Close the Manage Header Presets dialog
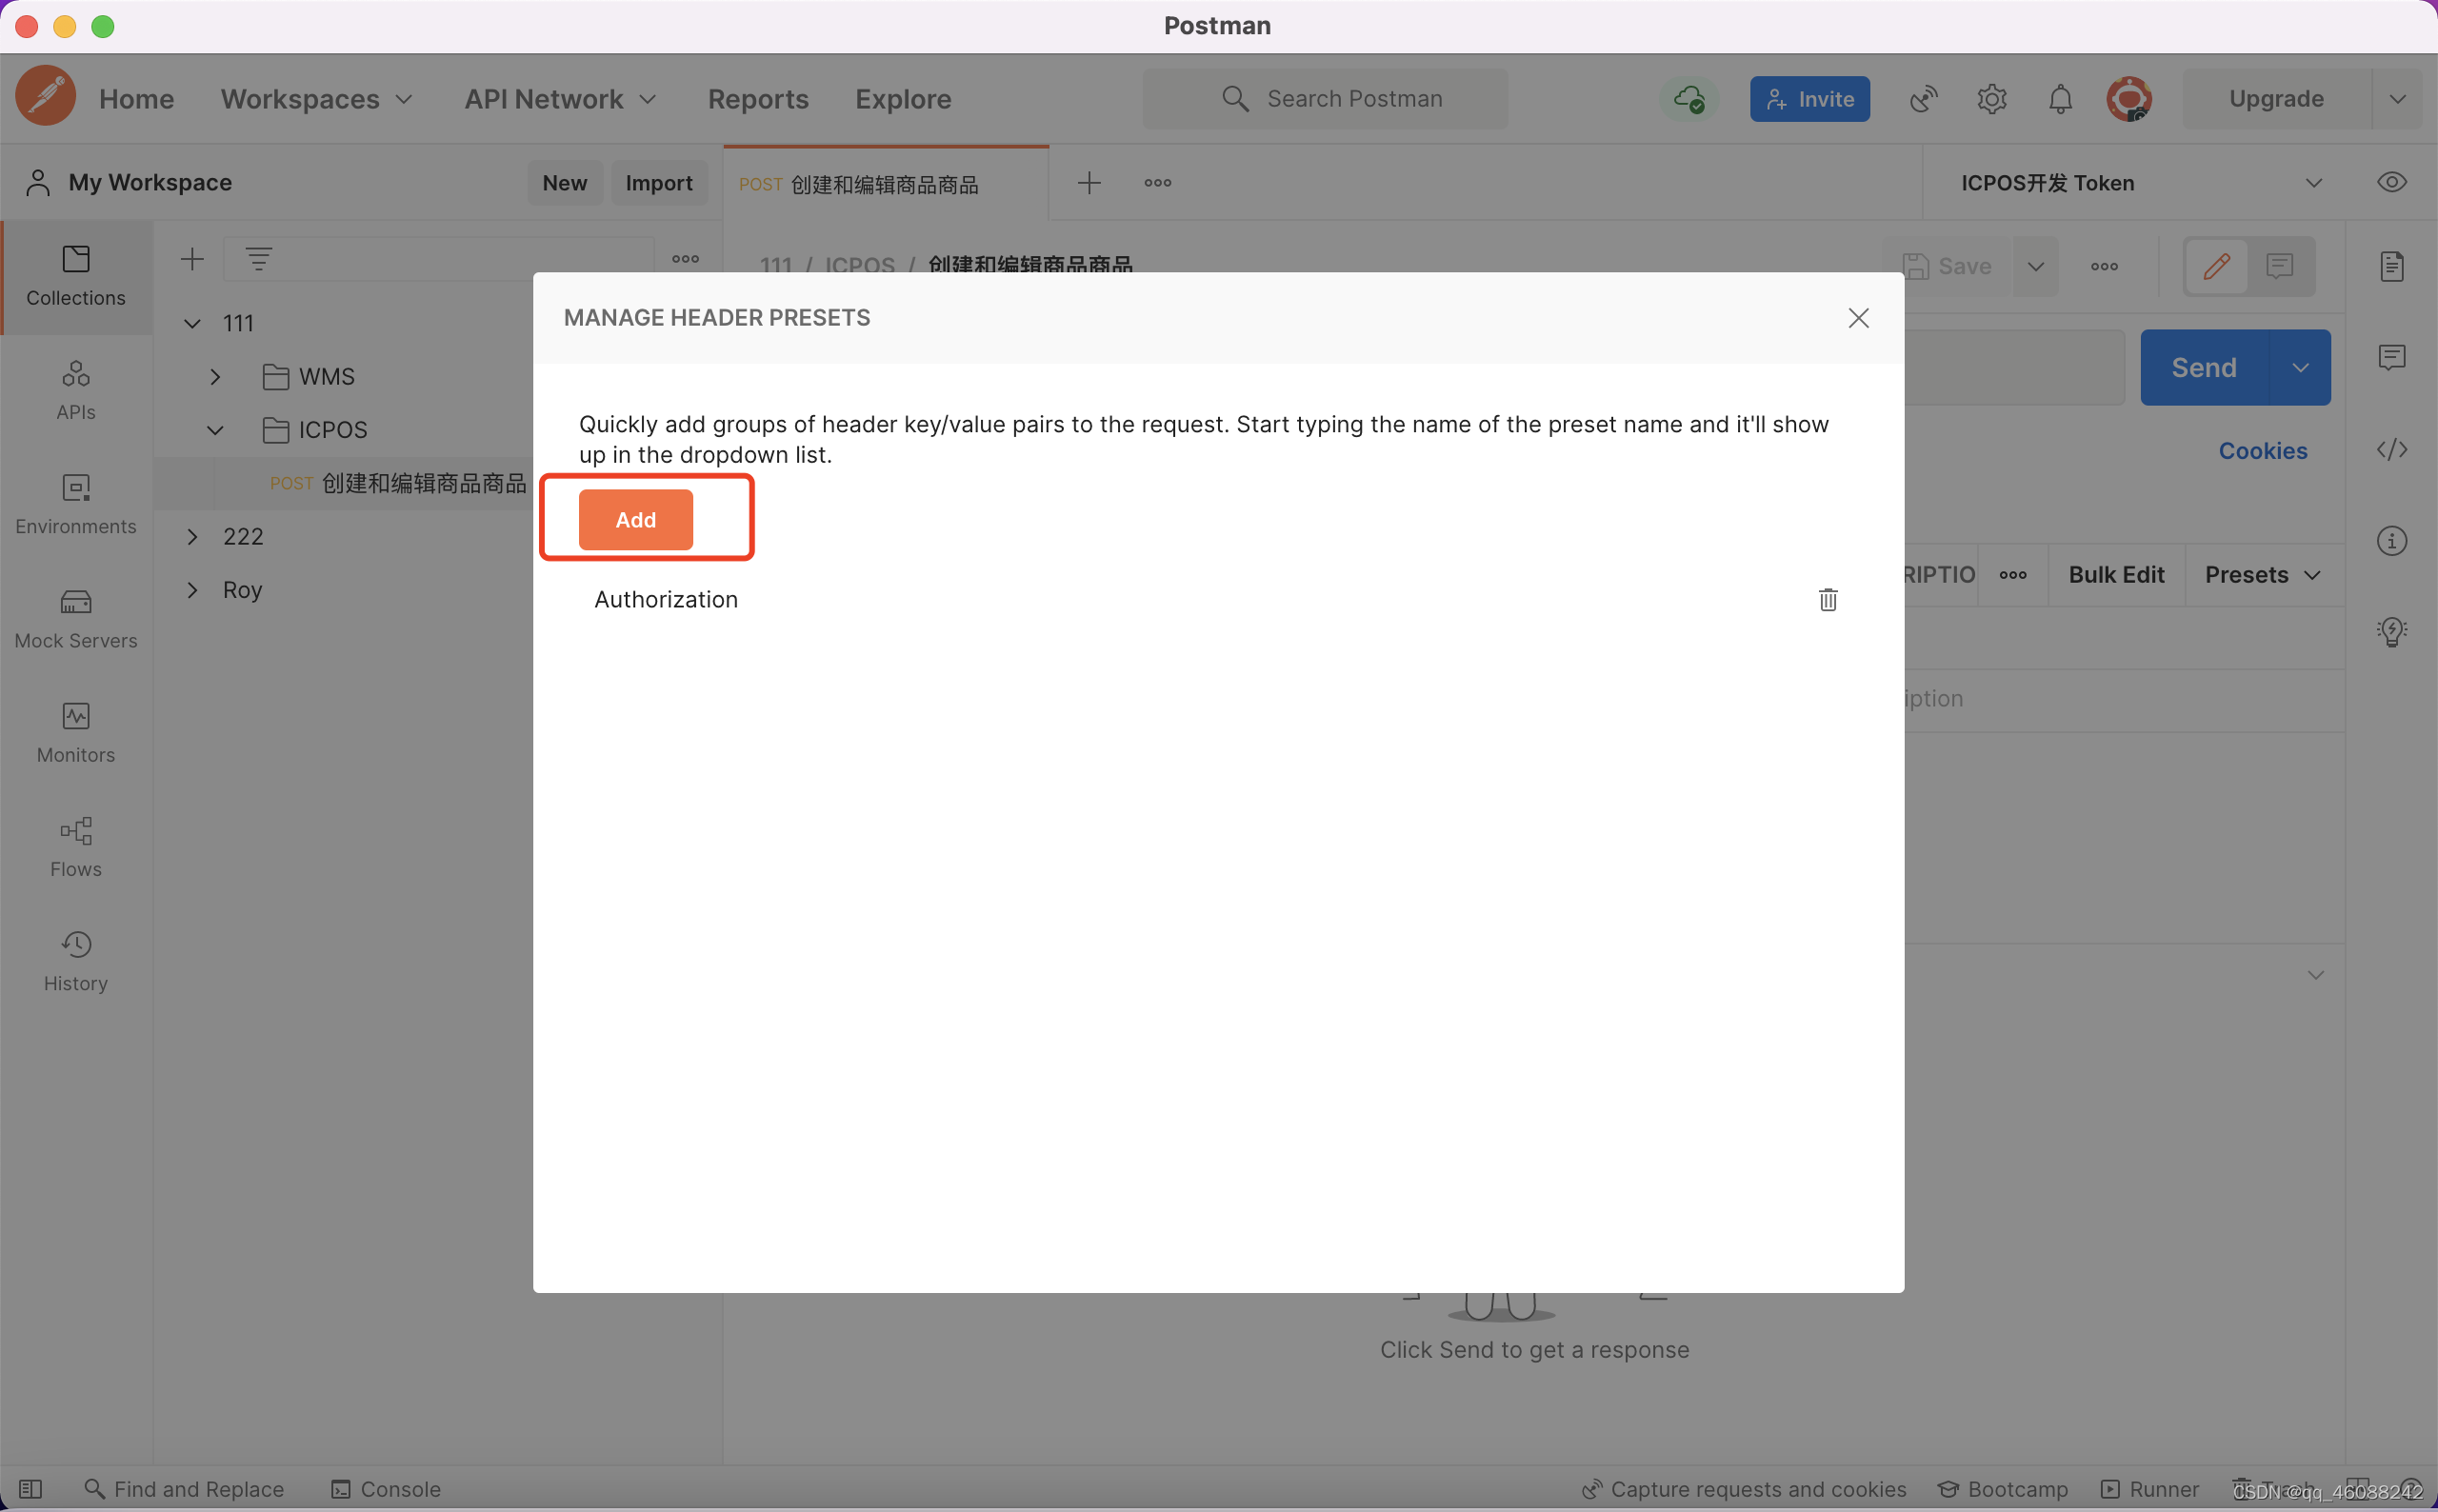 tap(1858, 318)
